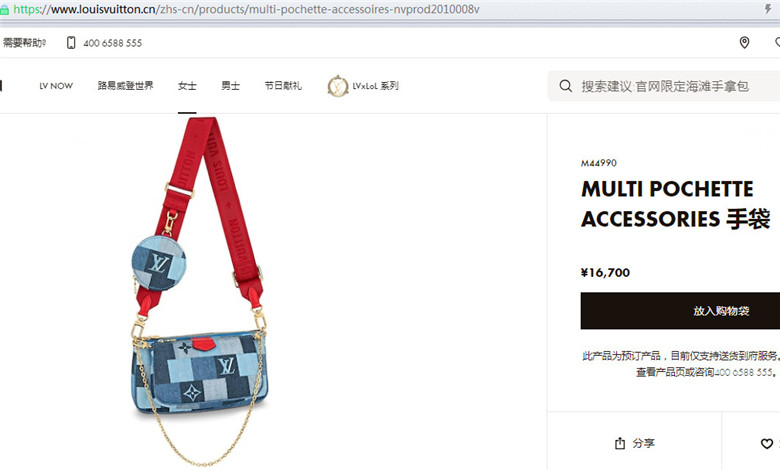Add to wishlist with heart icon

click(767, 443)
